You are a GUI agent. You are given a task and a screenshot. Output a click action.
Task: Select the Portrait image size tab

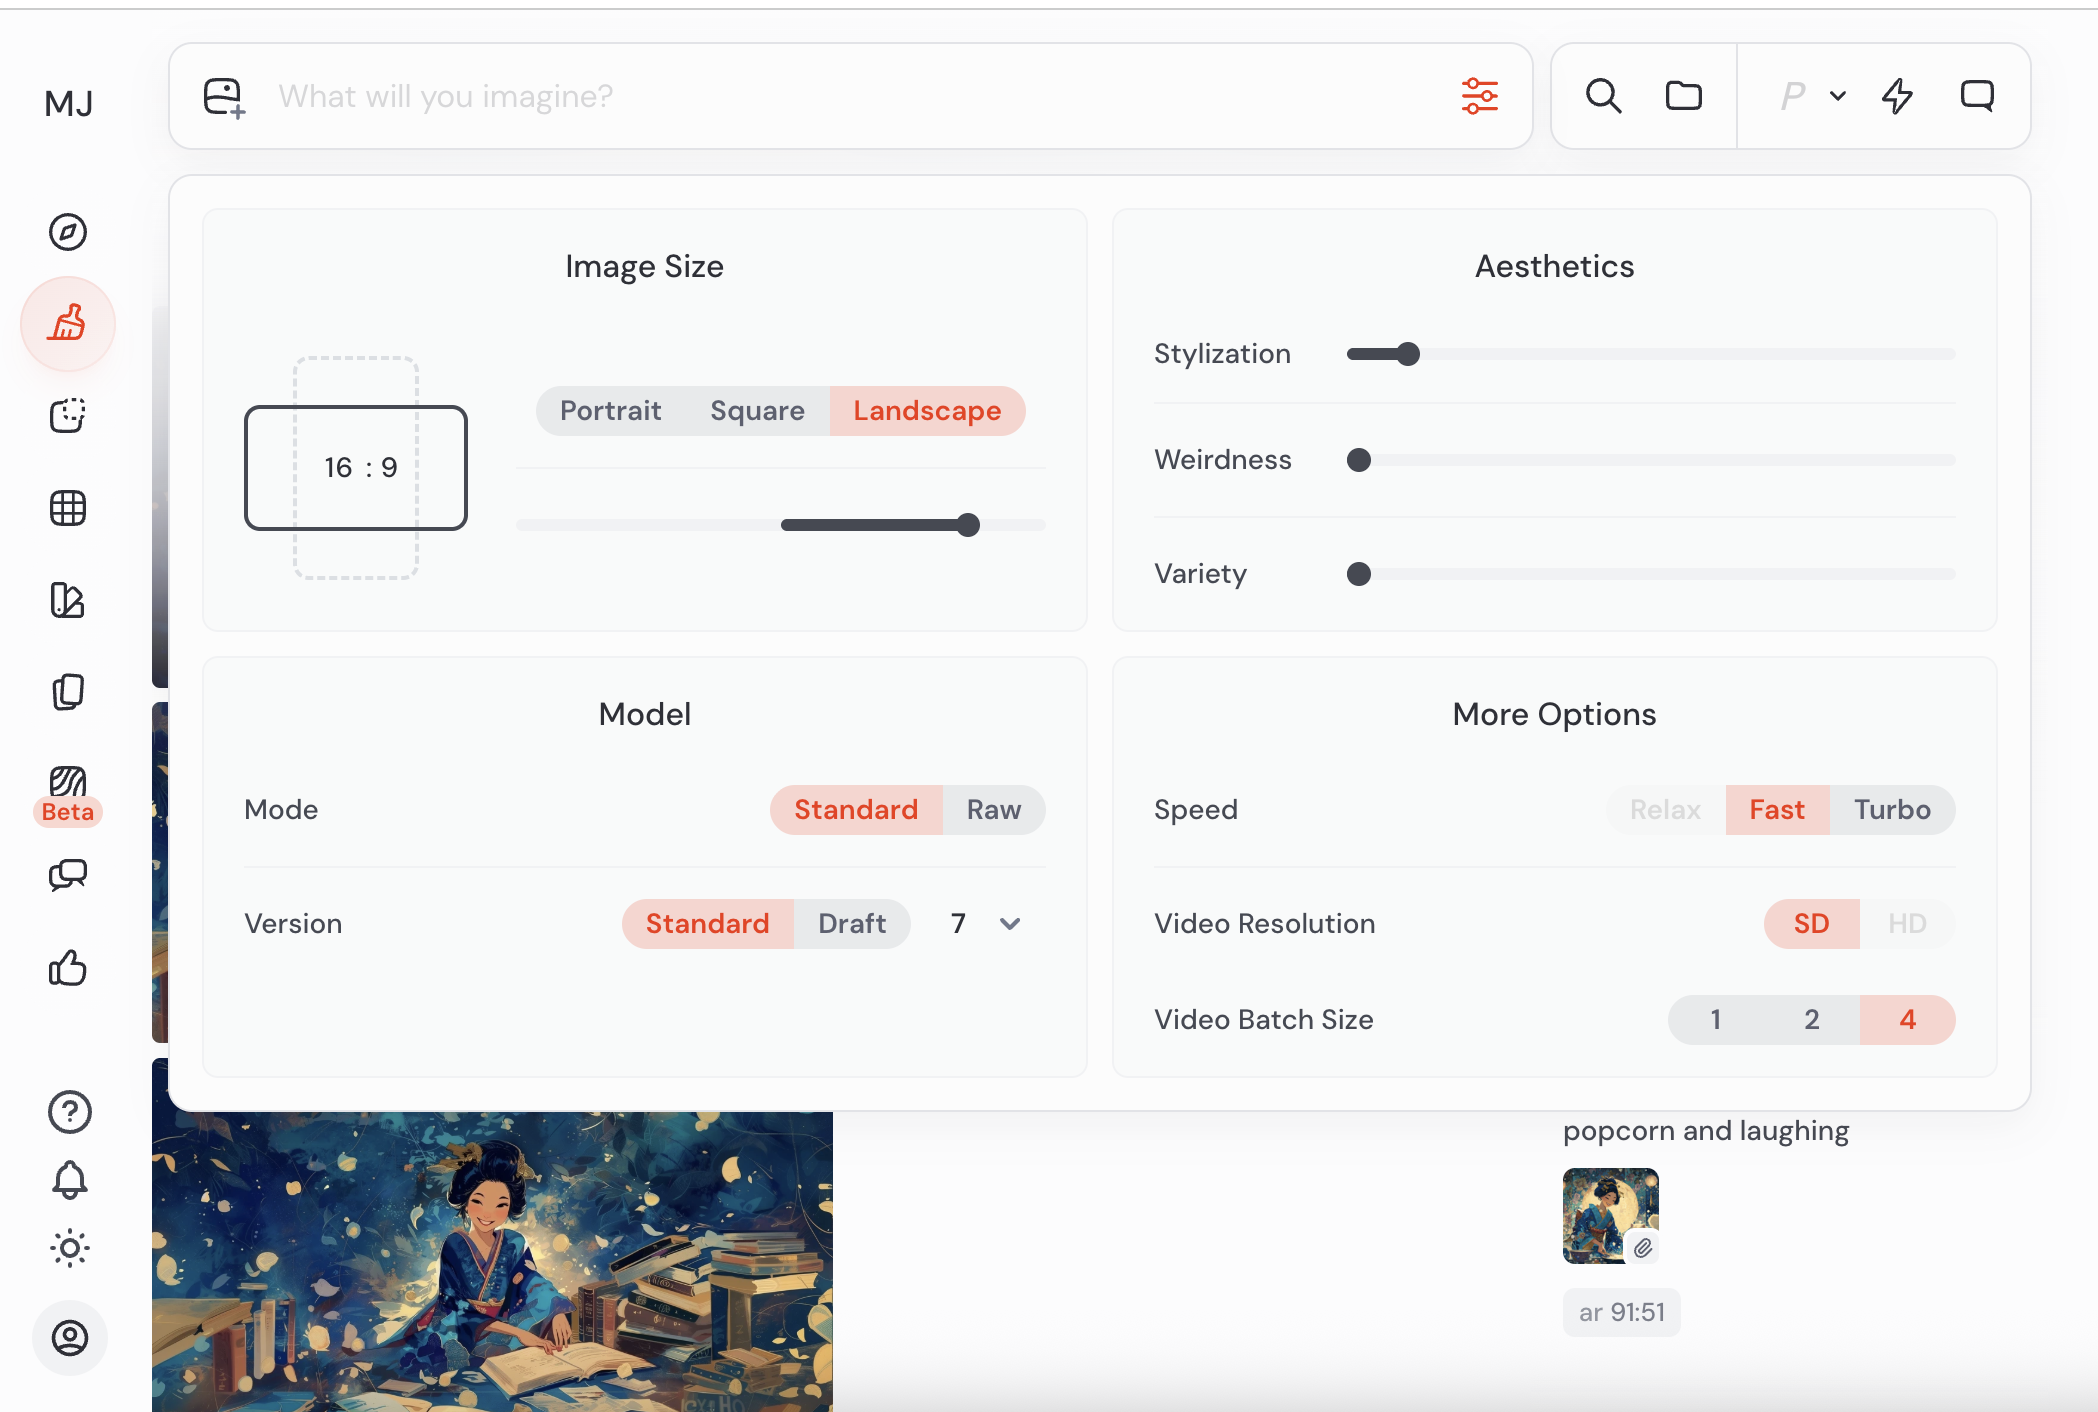click(610, 411)
